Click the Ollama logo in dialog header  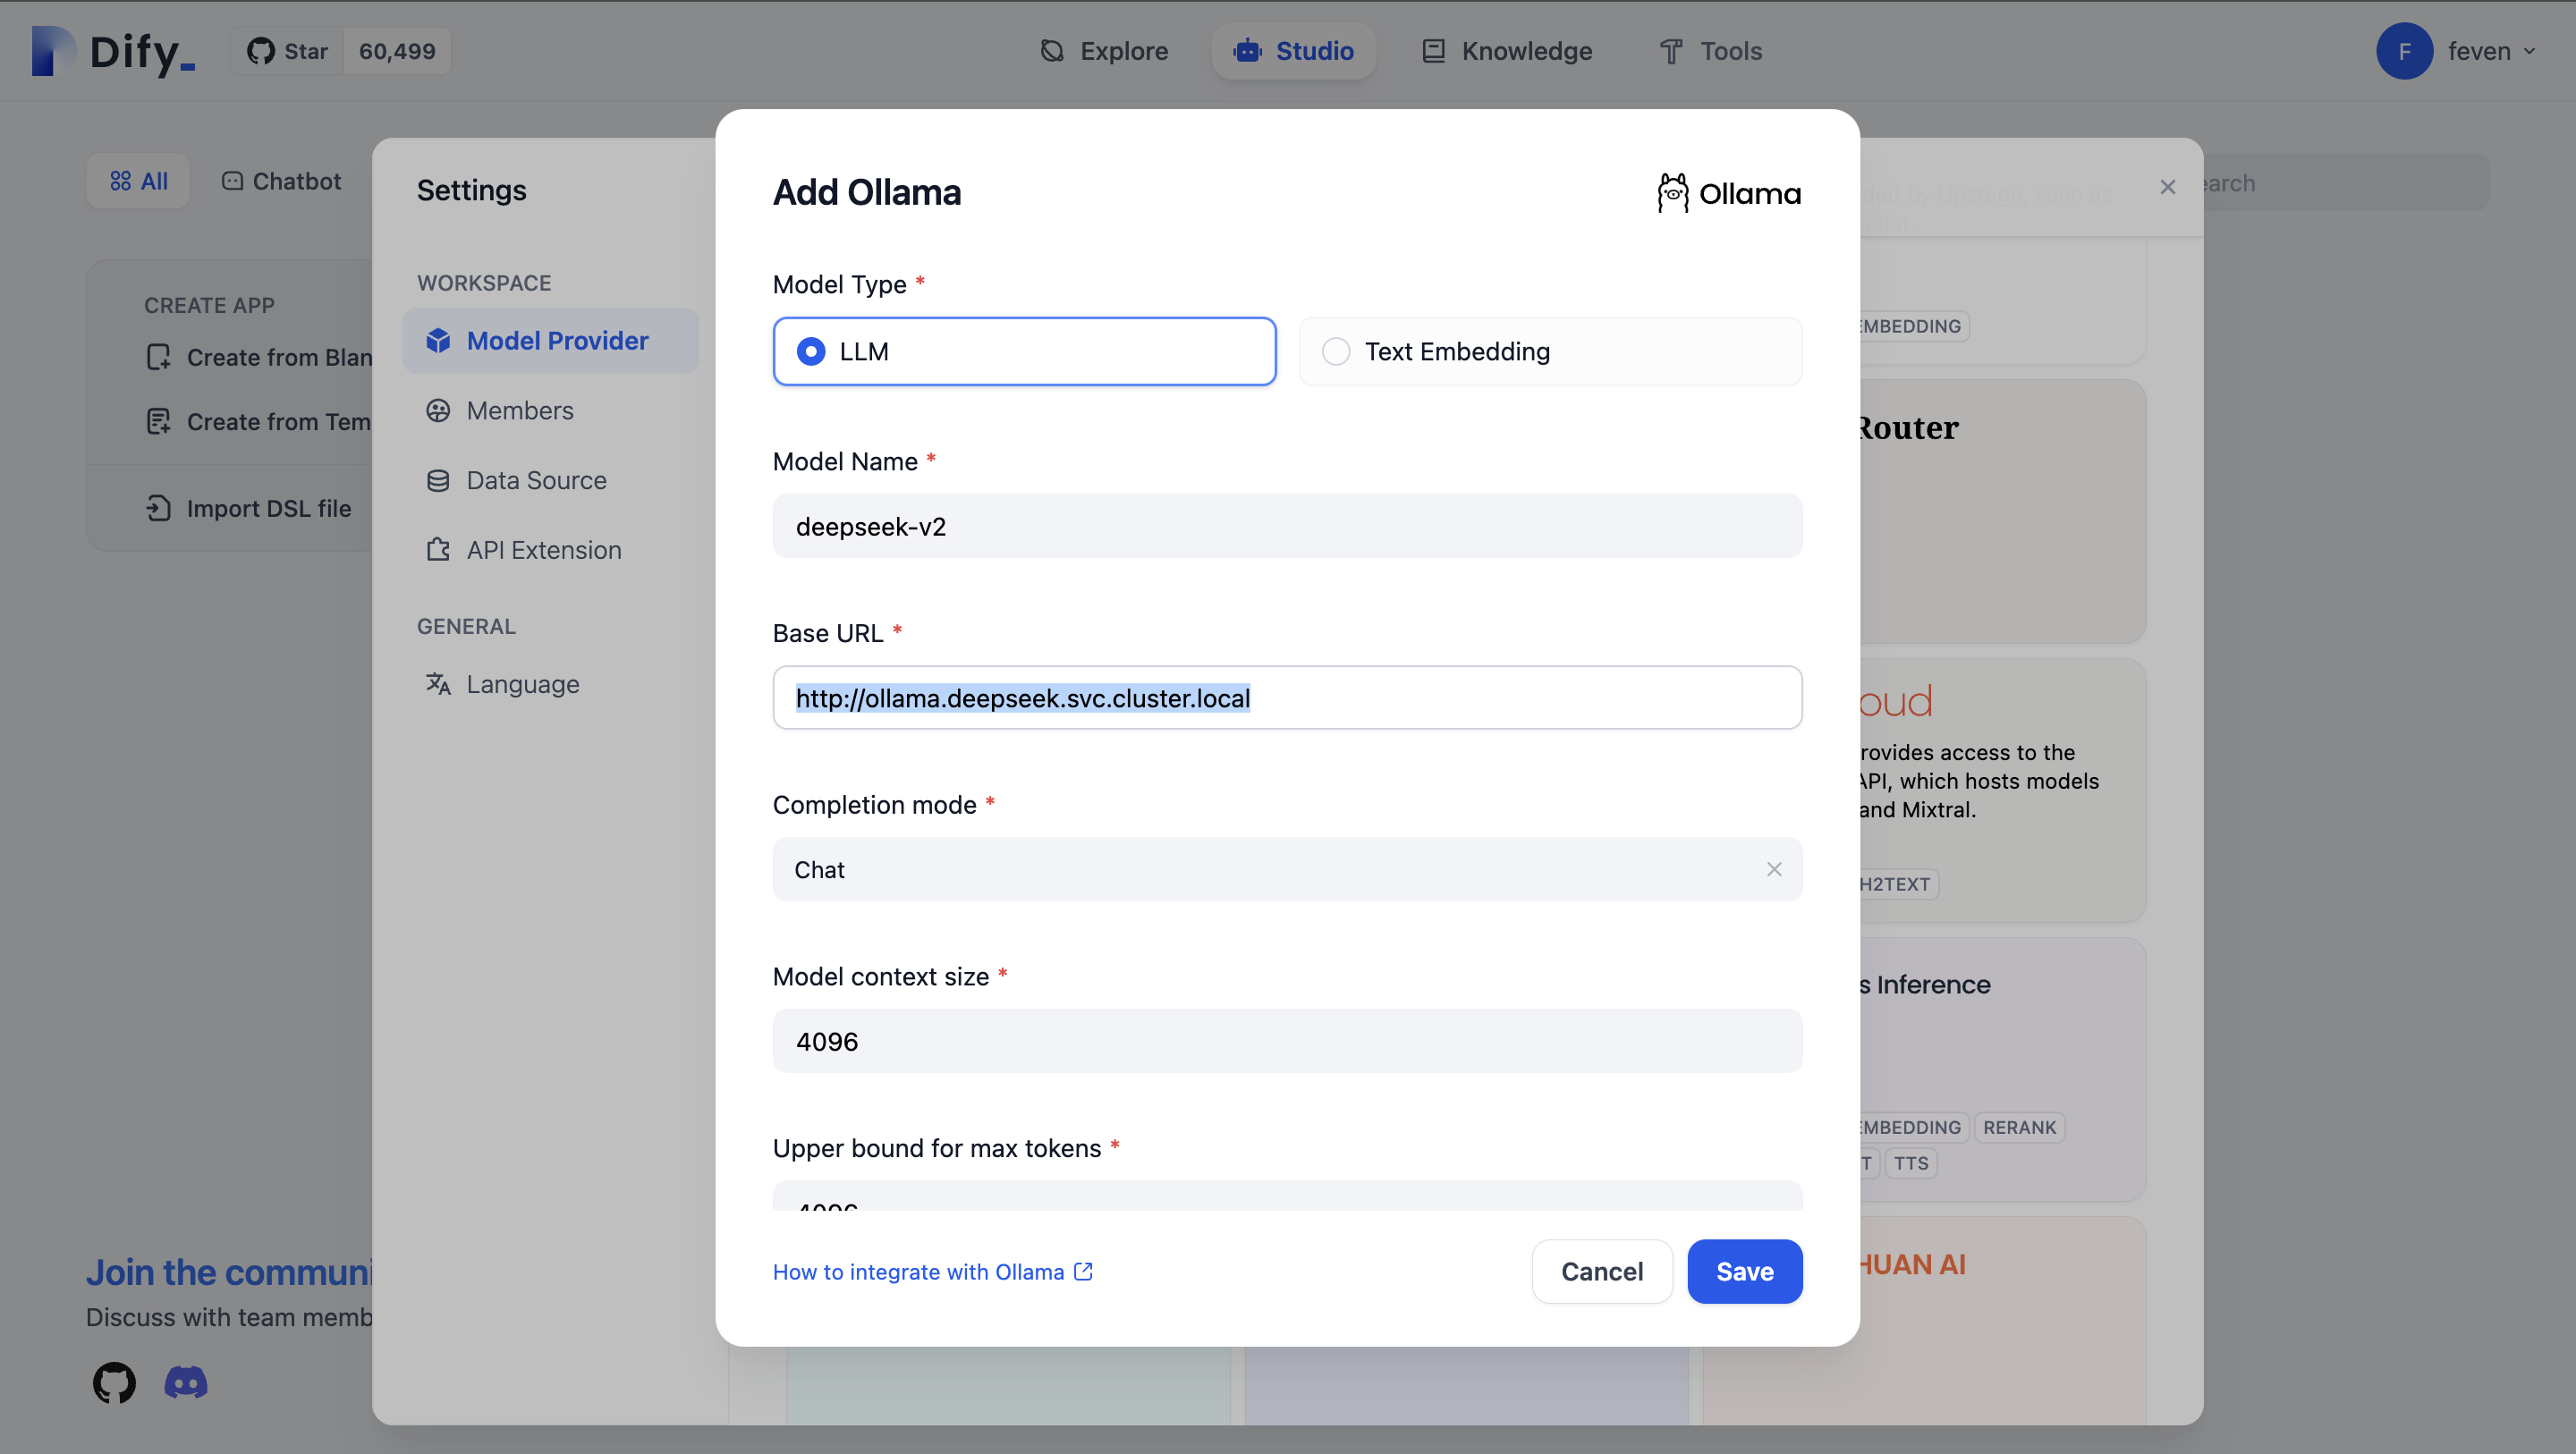(x=1728, y=193)
